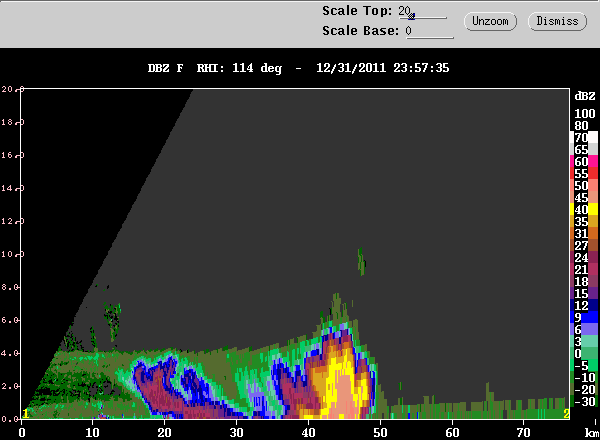600x440 pixels.
Task: Click the yellow endpoint marker 2
Action: pyautogui.click(x=566, y=414)
